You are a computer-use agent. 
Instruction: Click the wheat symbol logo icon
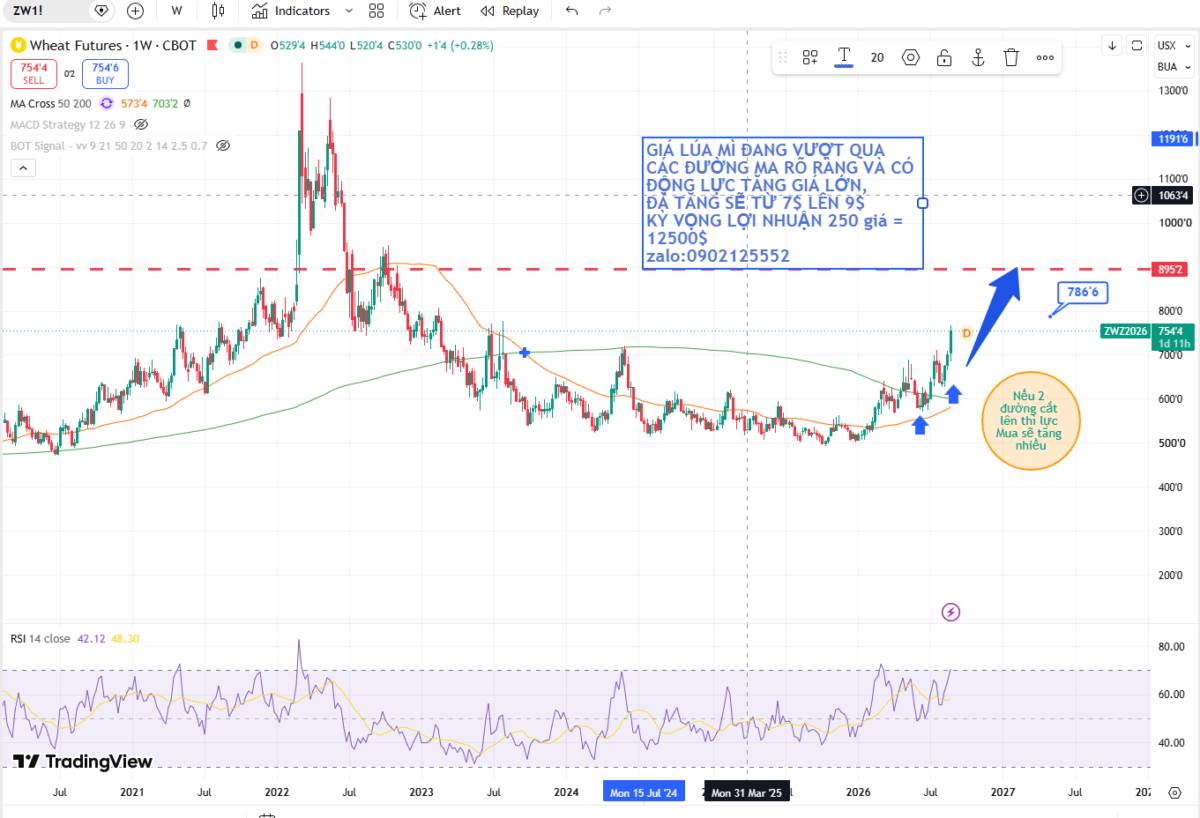[x=17, y=45]
